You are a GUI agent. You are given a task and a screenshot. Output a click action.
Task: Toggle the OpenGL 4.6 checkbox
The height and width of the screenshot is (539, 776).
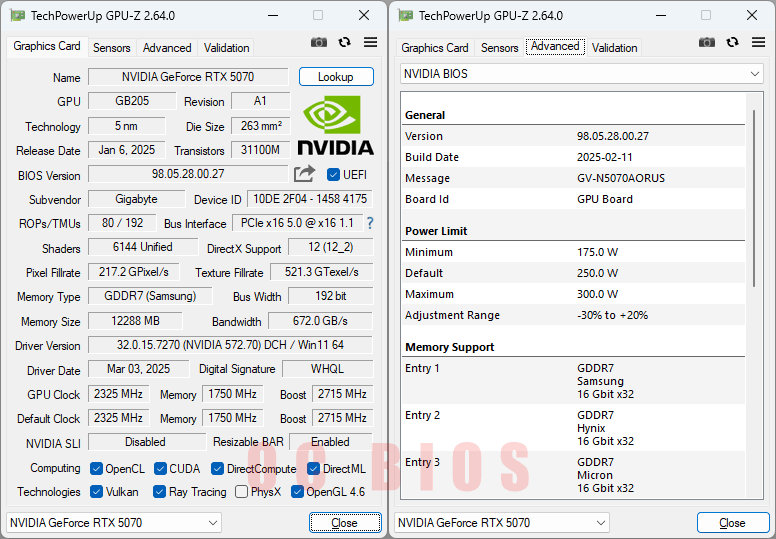tap(297, 492)
